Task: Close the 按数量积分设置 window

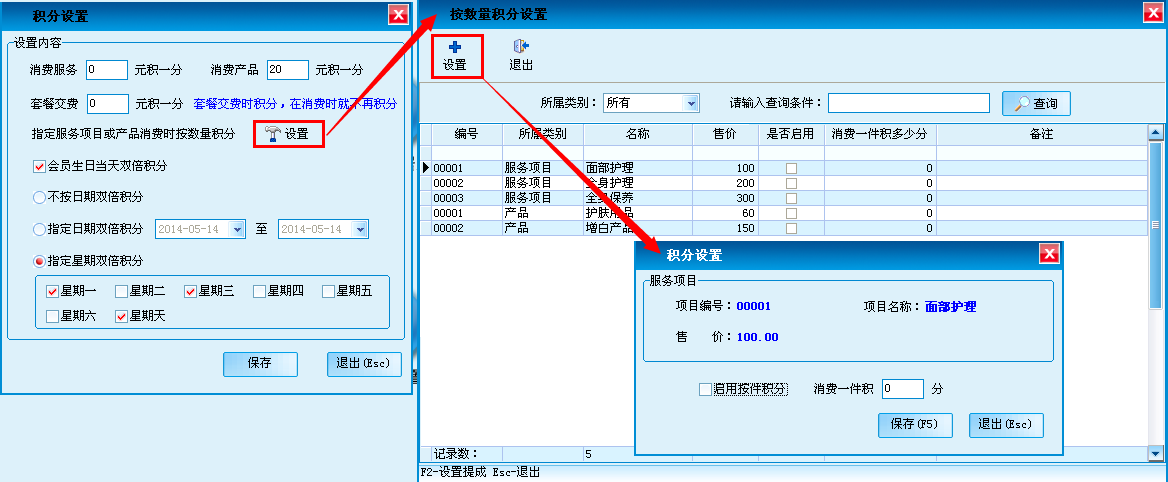Action: pyautogui.click(x=1154, y=13)
